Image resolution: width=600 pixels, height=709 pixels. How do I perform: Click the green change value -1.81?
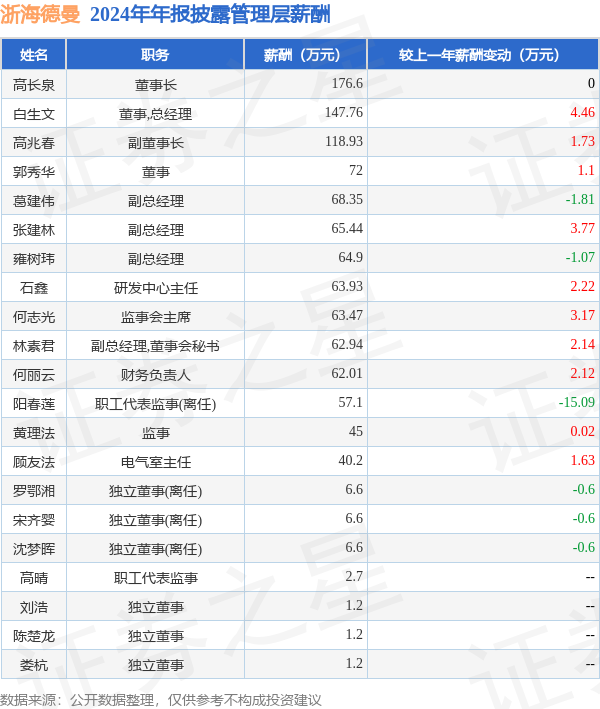(x=580, y=199)
